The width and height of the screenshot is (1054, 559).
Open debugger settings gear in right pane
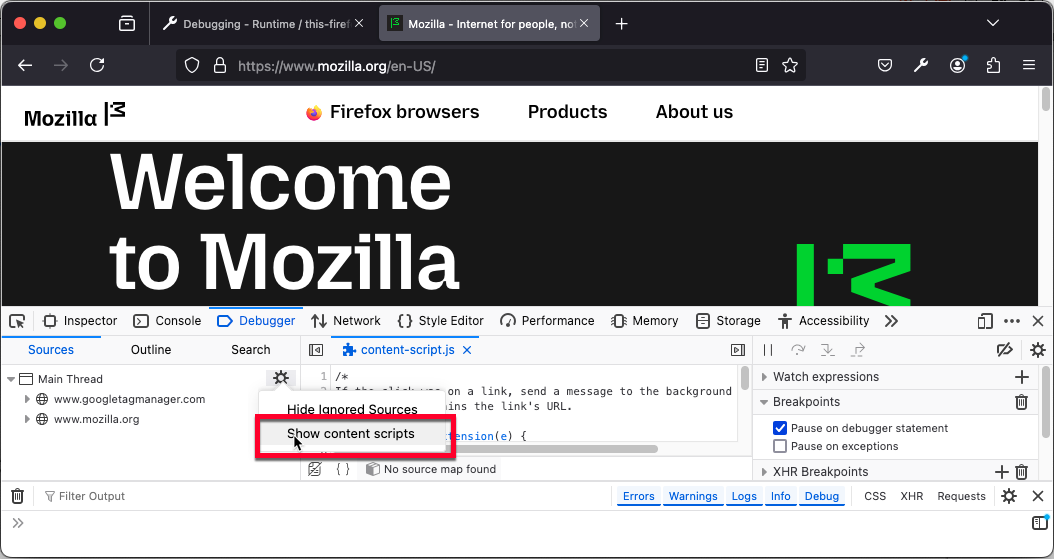coord(1037,350)
